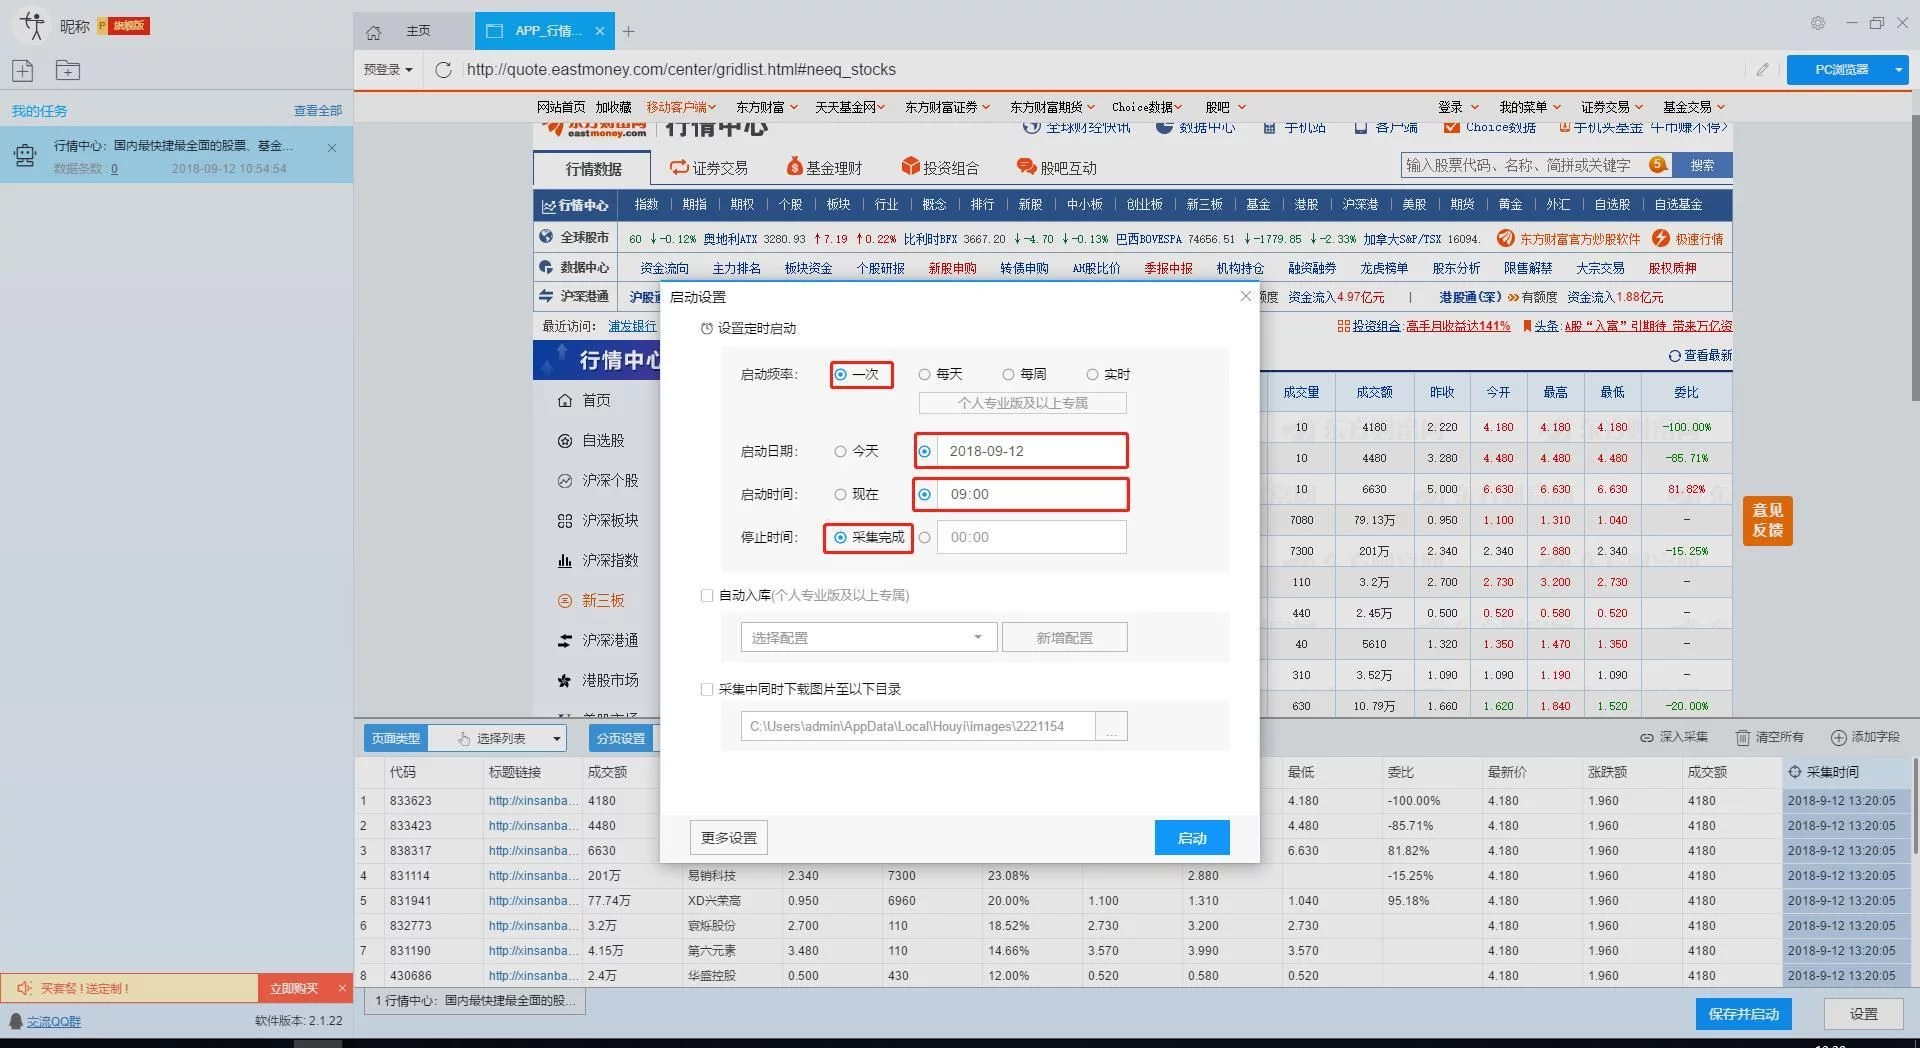Screen dimensions: 1920x1048
Task: Click the browser refresh icon
Action: [444, 70]
